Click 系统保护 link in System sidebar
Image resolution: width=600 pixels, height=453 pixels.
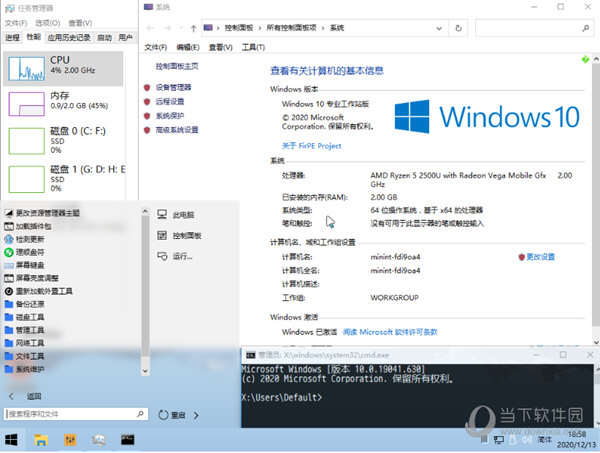170,116
